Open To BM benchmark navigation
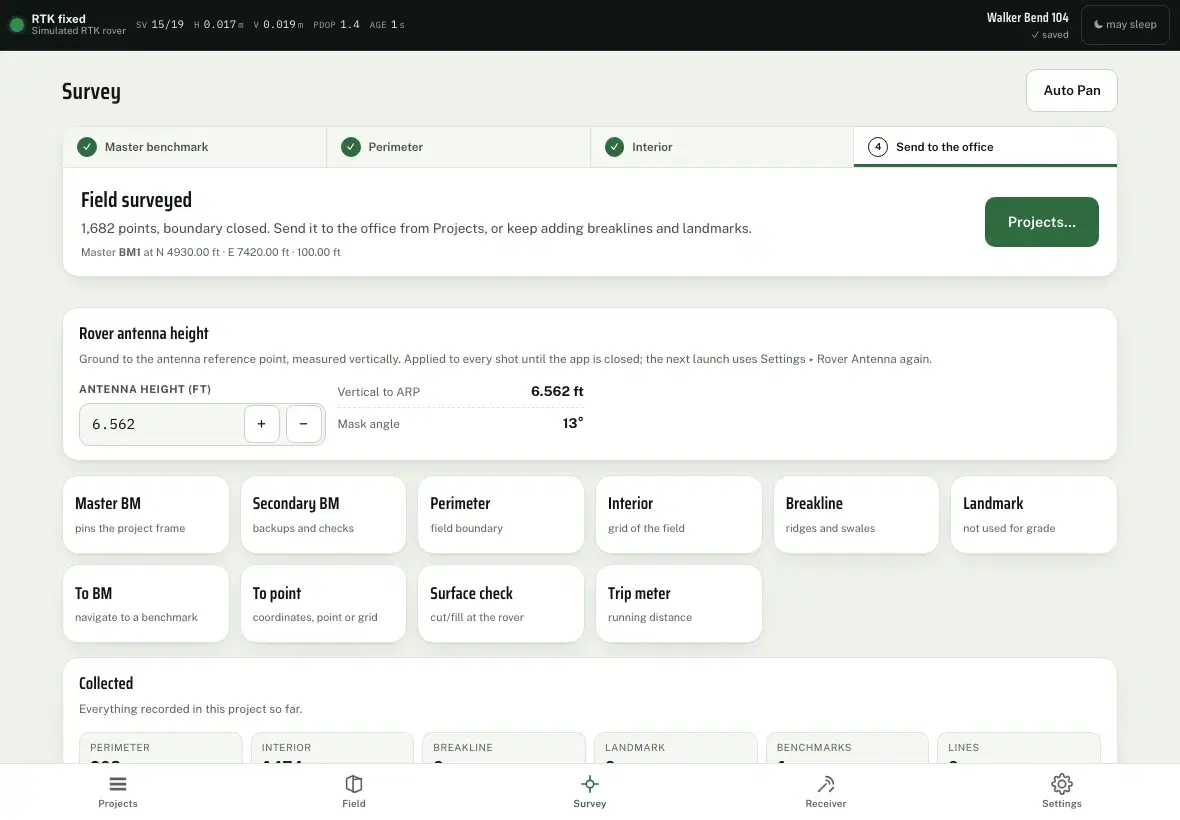Image resolution: width=1180 pixels, height=820 pixels. [146, 604]
